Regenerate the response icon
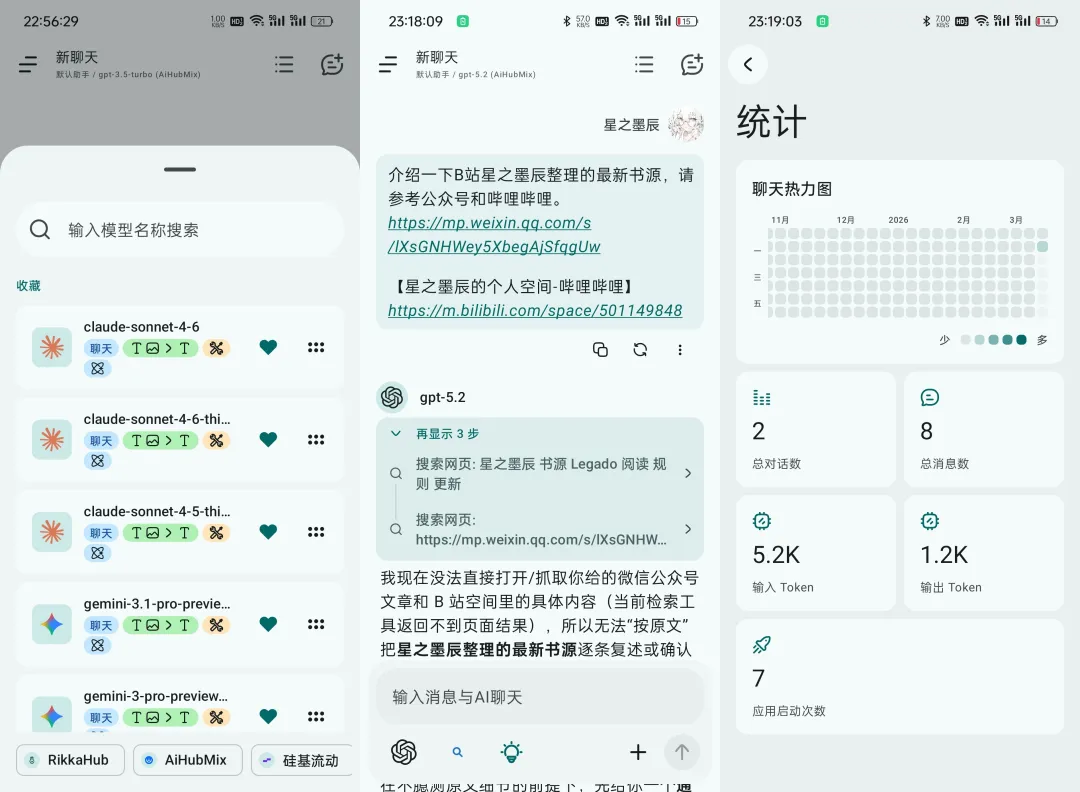This screenshot has width=1080, height=792. tap(641, 350)
